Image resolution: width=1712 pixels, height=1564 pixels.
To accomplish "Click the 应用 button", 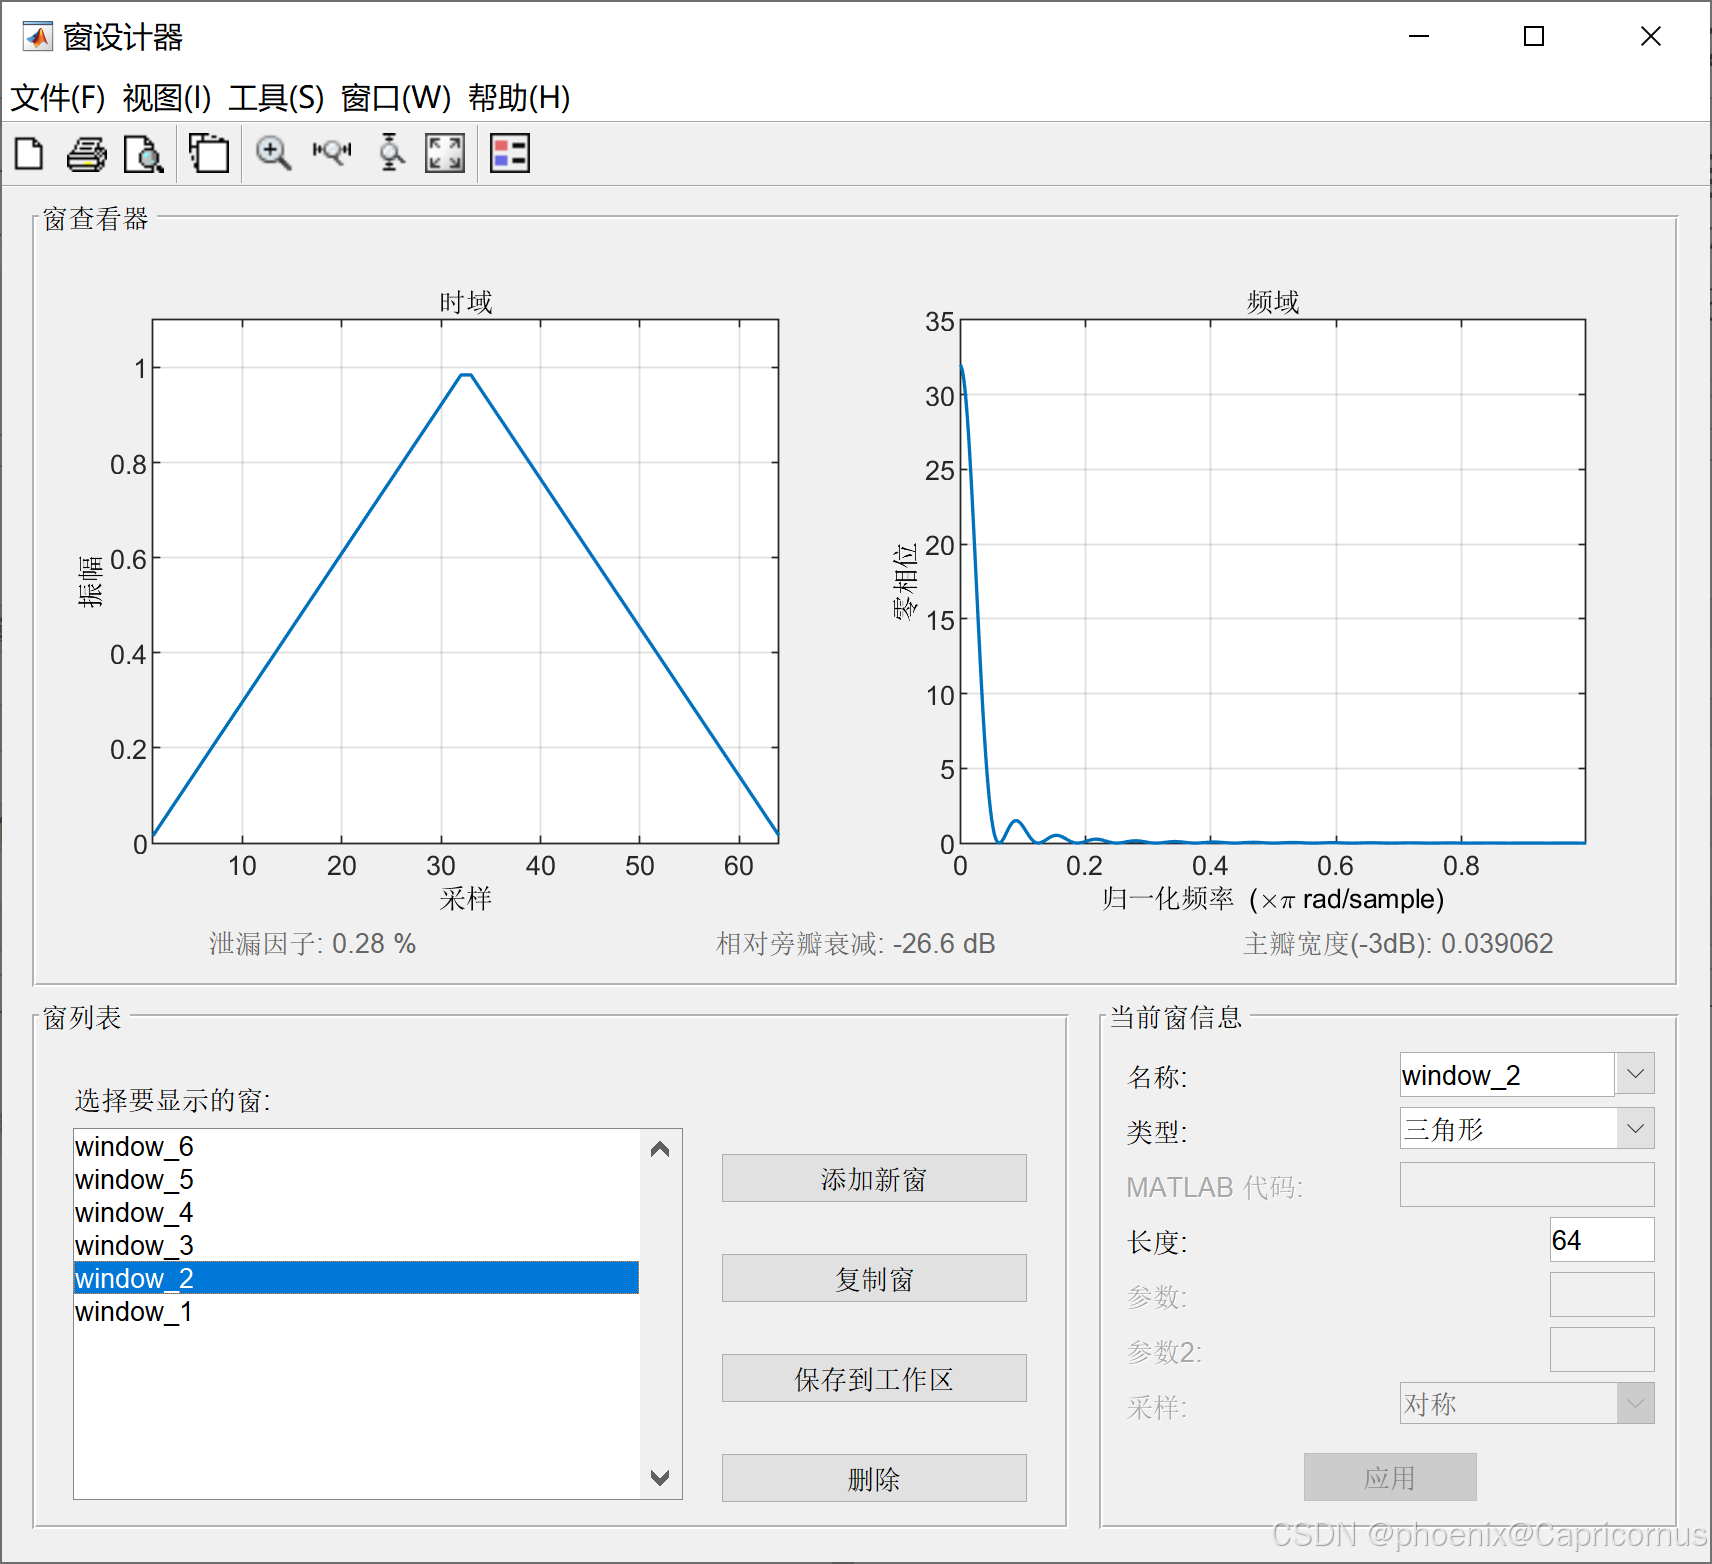I will 1390,1478.
